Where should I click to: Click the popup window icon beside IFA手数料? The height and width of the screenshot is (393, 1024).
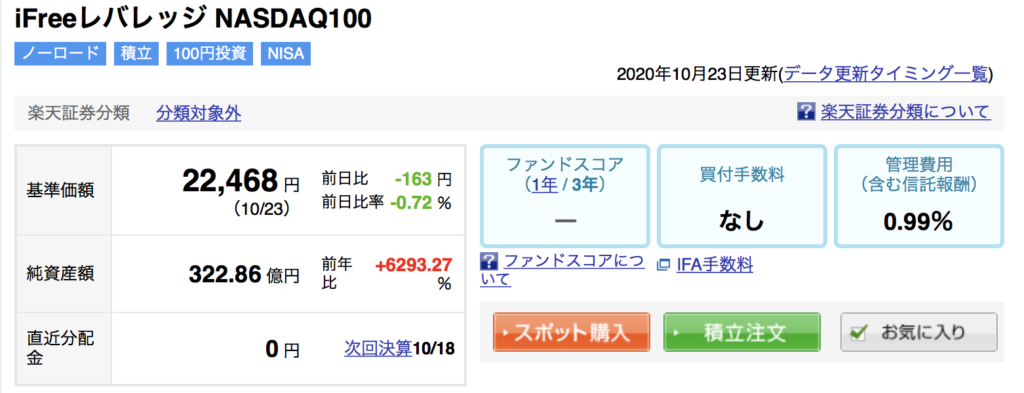point(664,265)
